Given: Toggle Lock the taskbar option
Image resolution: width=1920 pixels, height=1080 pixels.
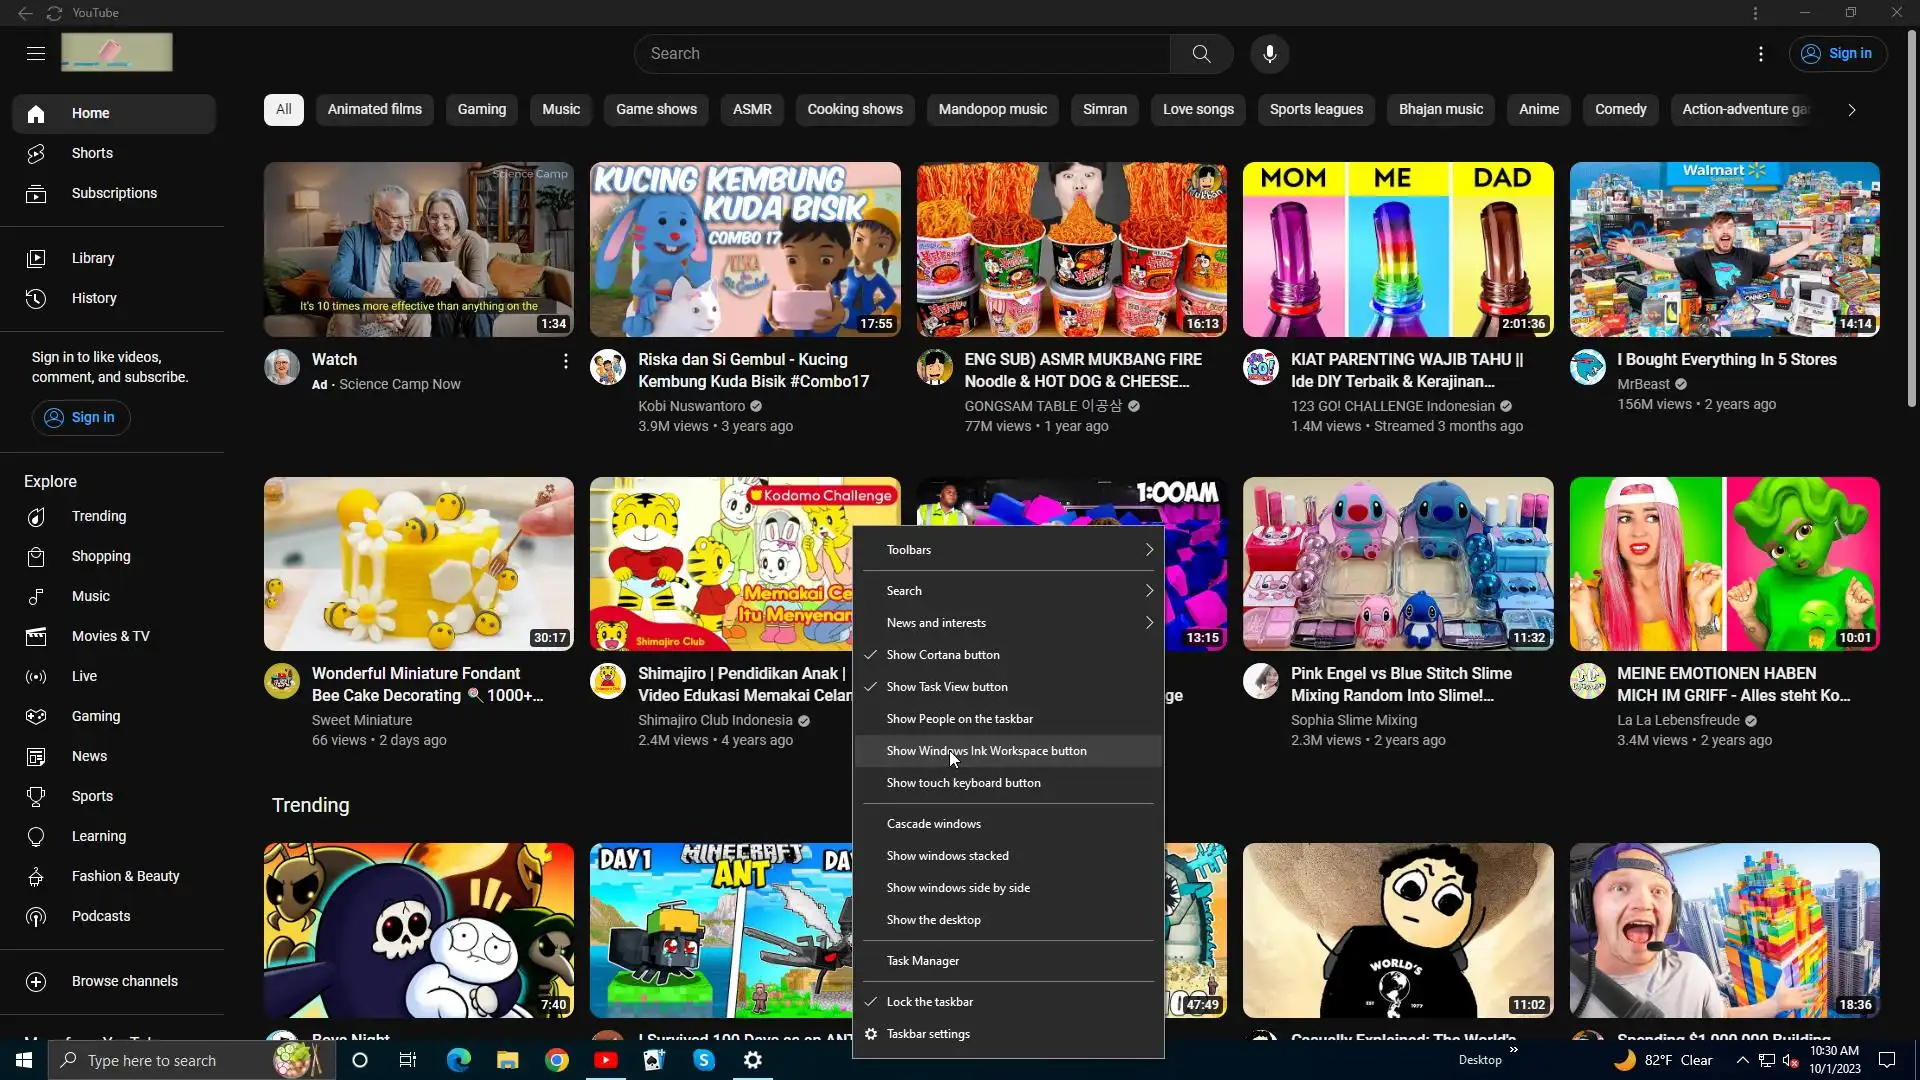Looking at the screenshot, I should pyautogui.click(x=929, y=1002).
